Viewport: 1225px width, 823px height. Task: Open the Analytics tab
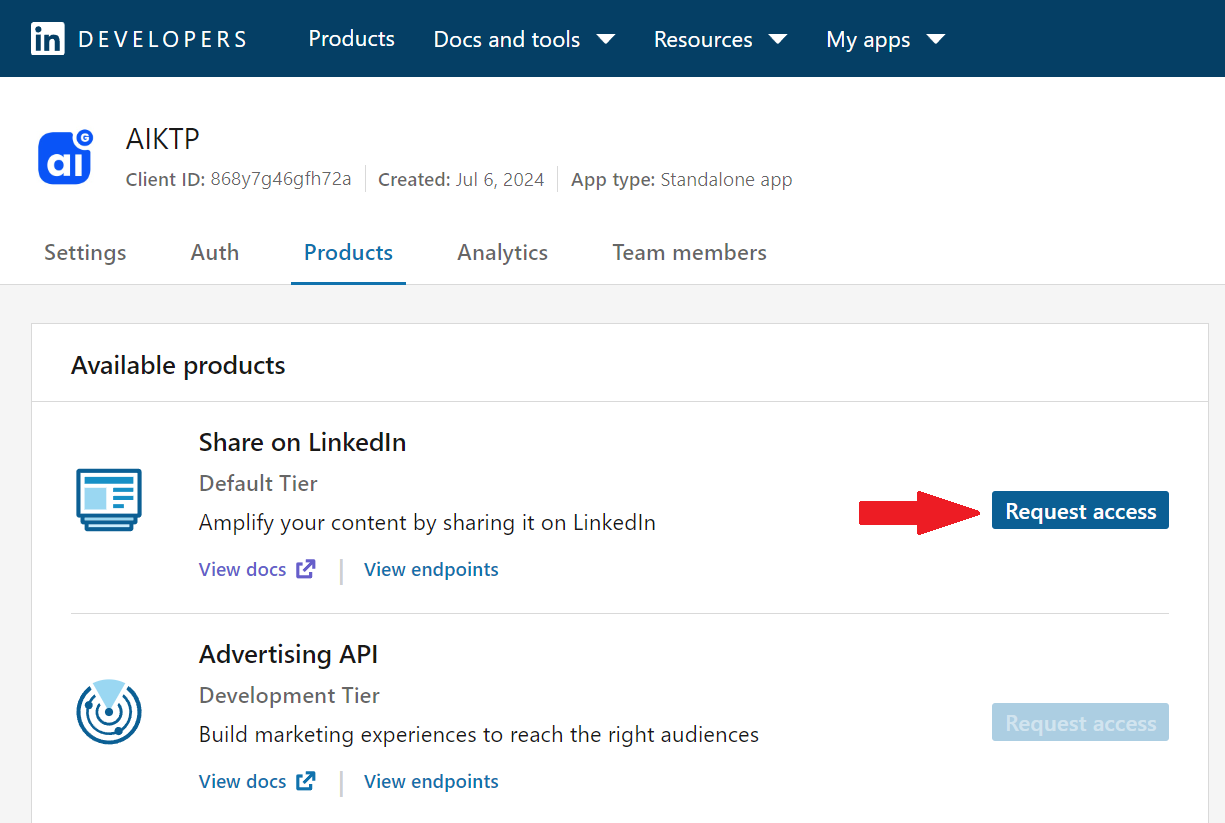coord(502,253)
